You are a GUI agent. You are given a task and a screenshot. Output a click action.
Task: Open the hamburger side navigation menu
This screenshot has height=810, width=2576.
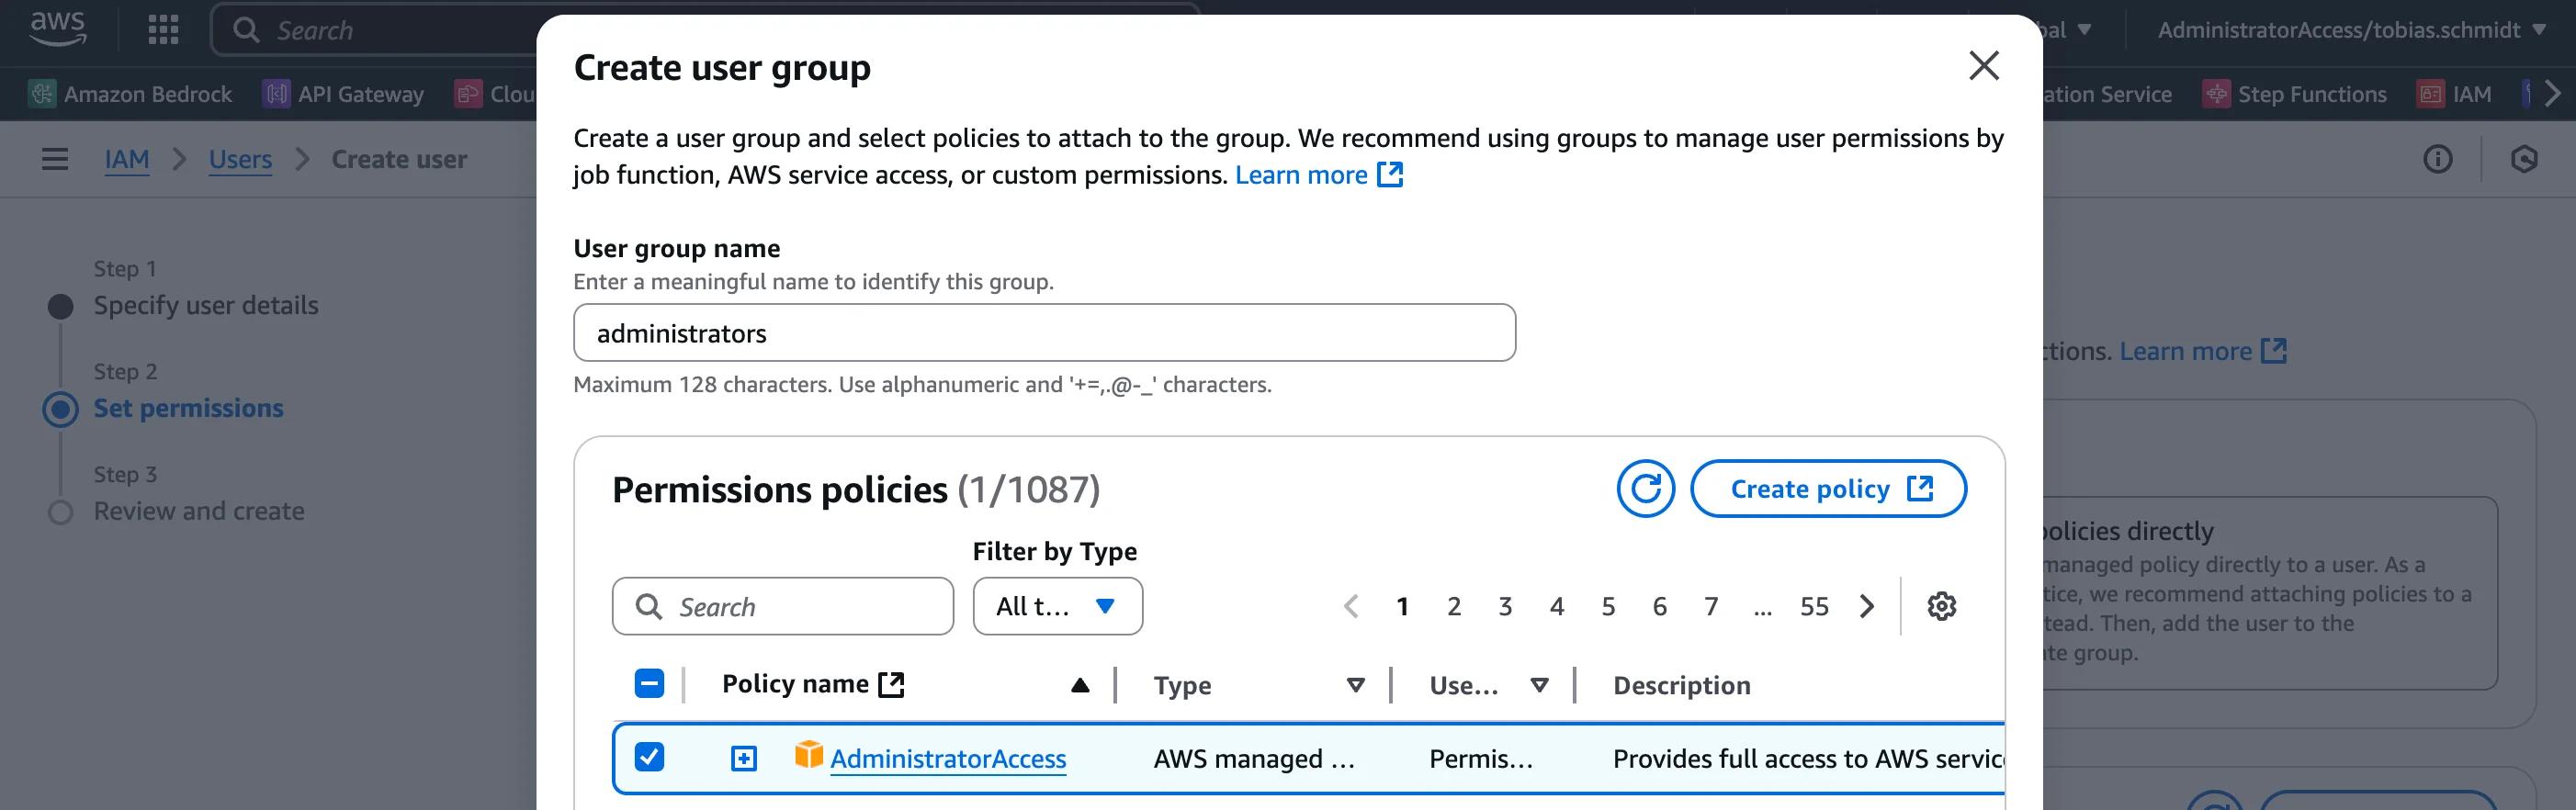point(55,159)
